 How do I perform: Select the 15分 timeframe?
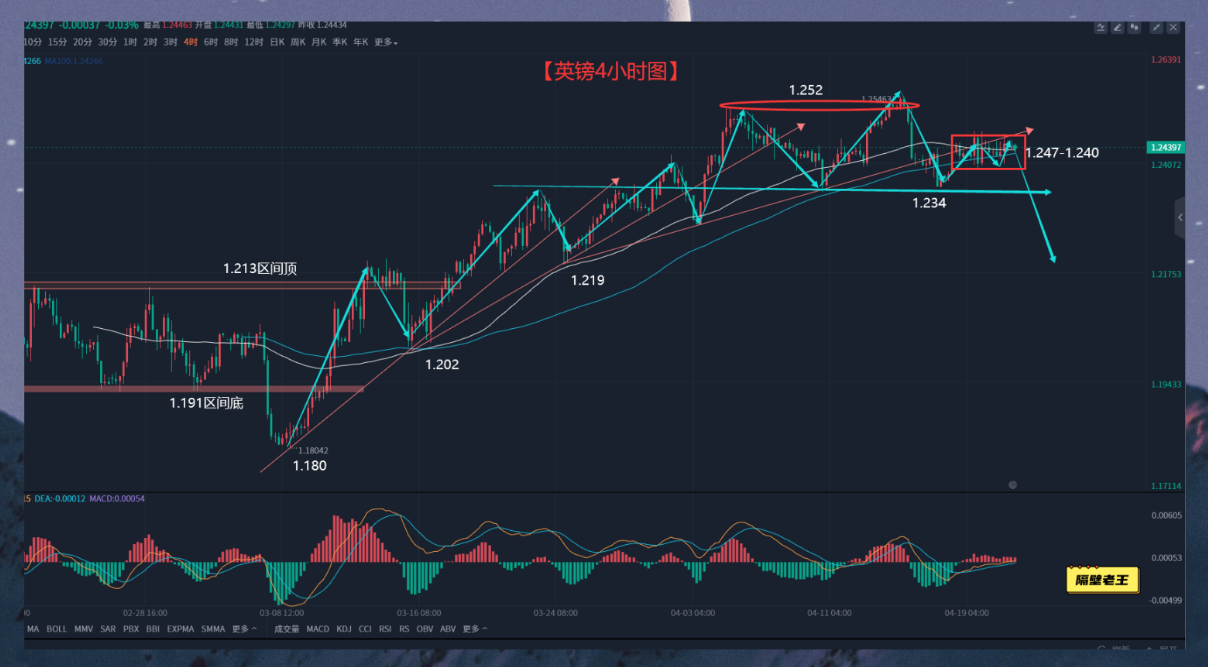(57, 43)
